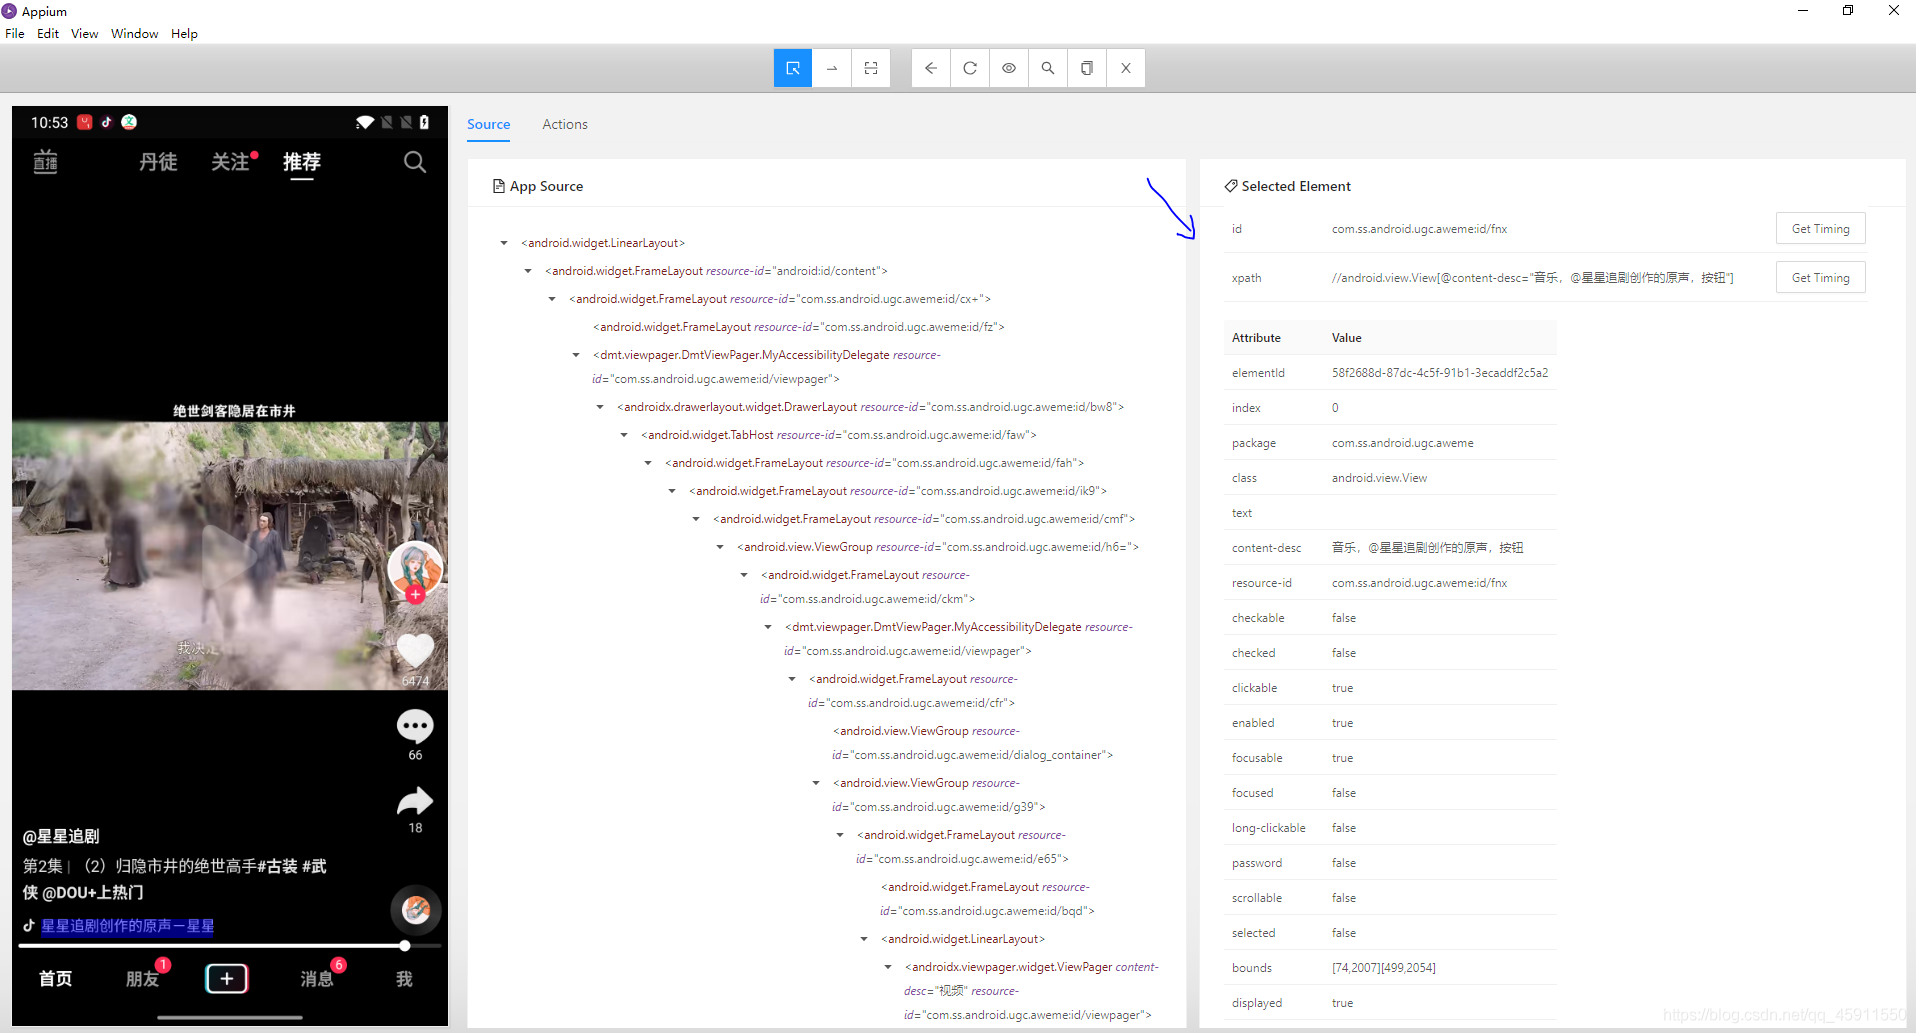The width and height of the screenshot is (1916, 1033).
Task: Click Get Timing for xpath row
Action: [1820, 278]
